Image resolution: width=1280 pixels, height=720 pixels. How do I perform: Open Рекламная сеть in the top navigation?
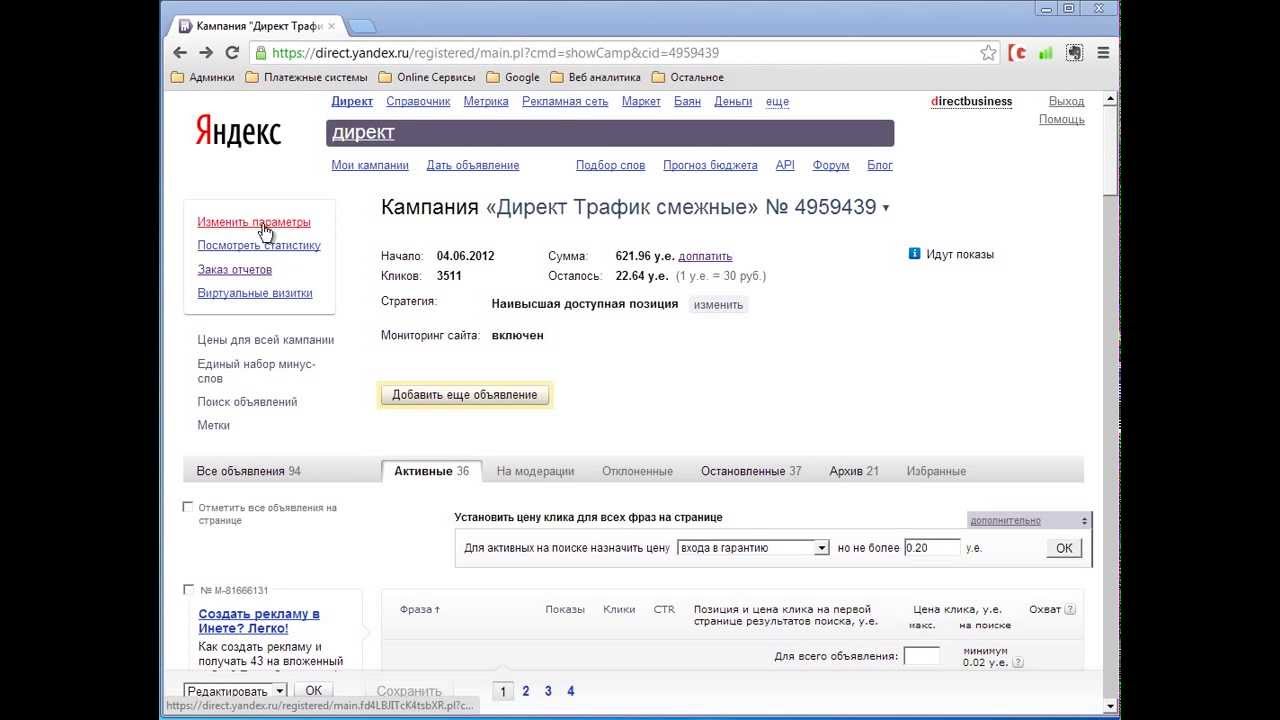pyautogui.click(x=565, y=101)
